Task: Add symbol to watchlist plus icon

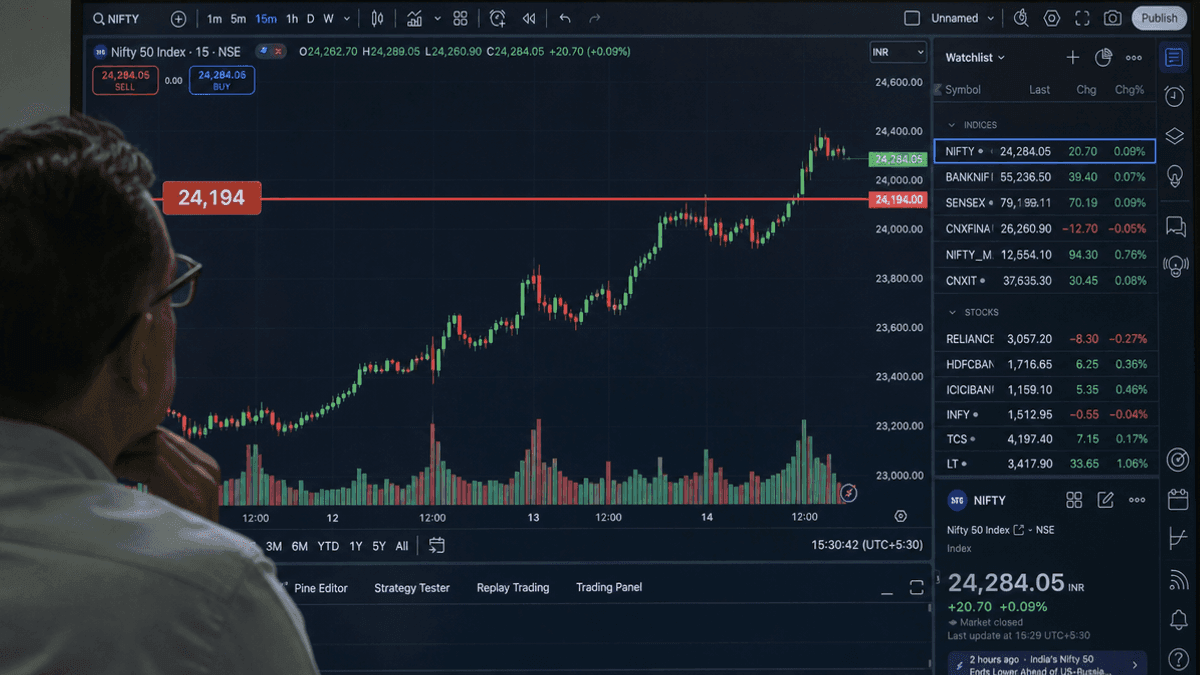Action: 1073,58
